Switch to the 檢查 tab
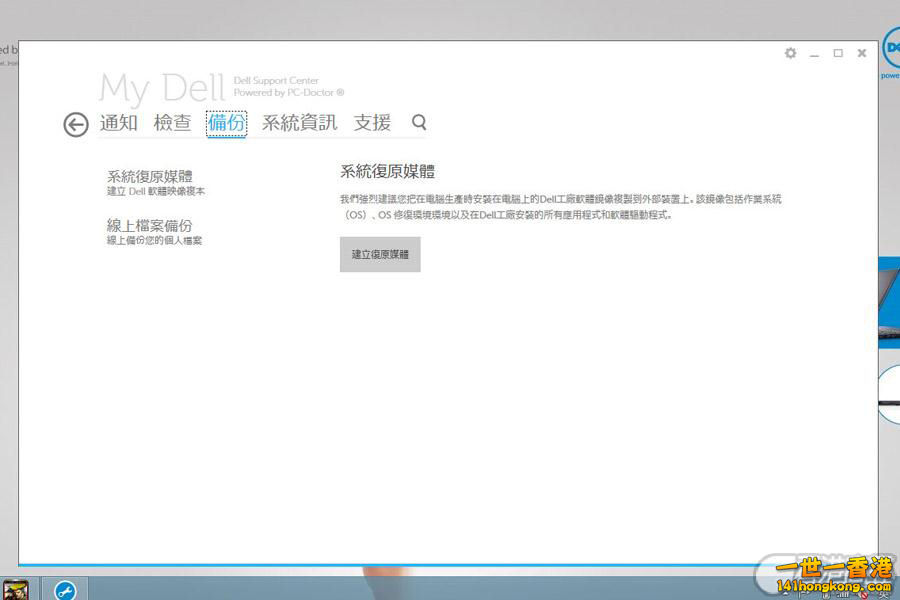Image resolution: width=900 pixels, height=600 pixels. click(172, 123)
